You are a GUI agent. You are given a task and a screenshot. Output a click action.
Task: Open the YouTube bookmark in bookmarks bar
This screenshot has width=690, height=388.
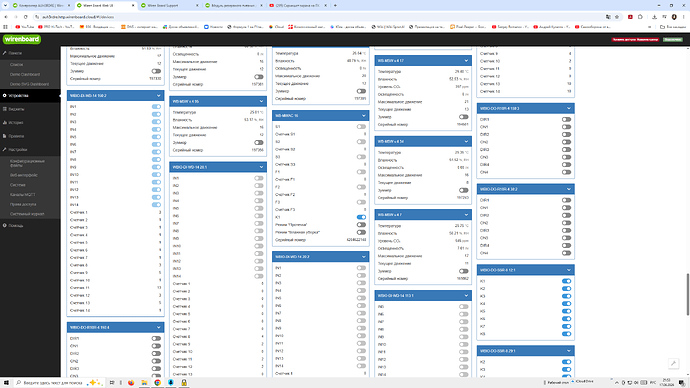[x=25, y=27]
